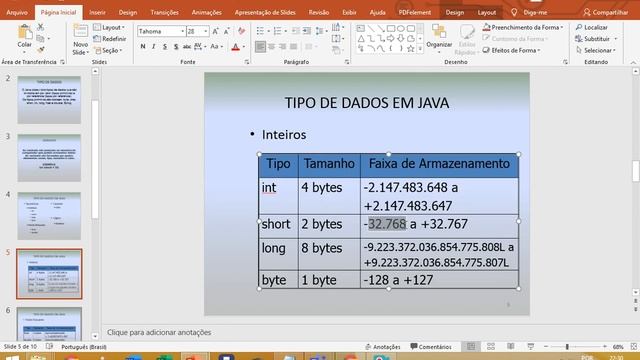Toggle italic I formatting

click(x=153, y=47)
